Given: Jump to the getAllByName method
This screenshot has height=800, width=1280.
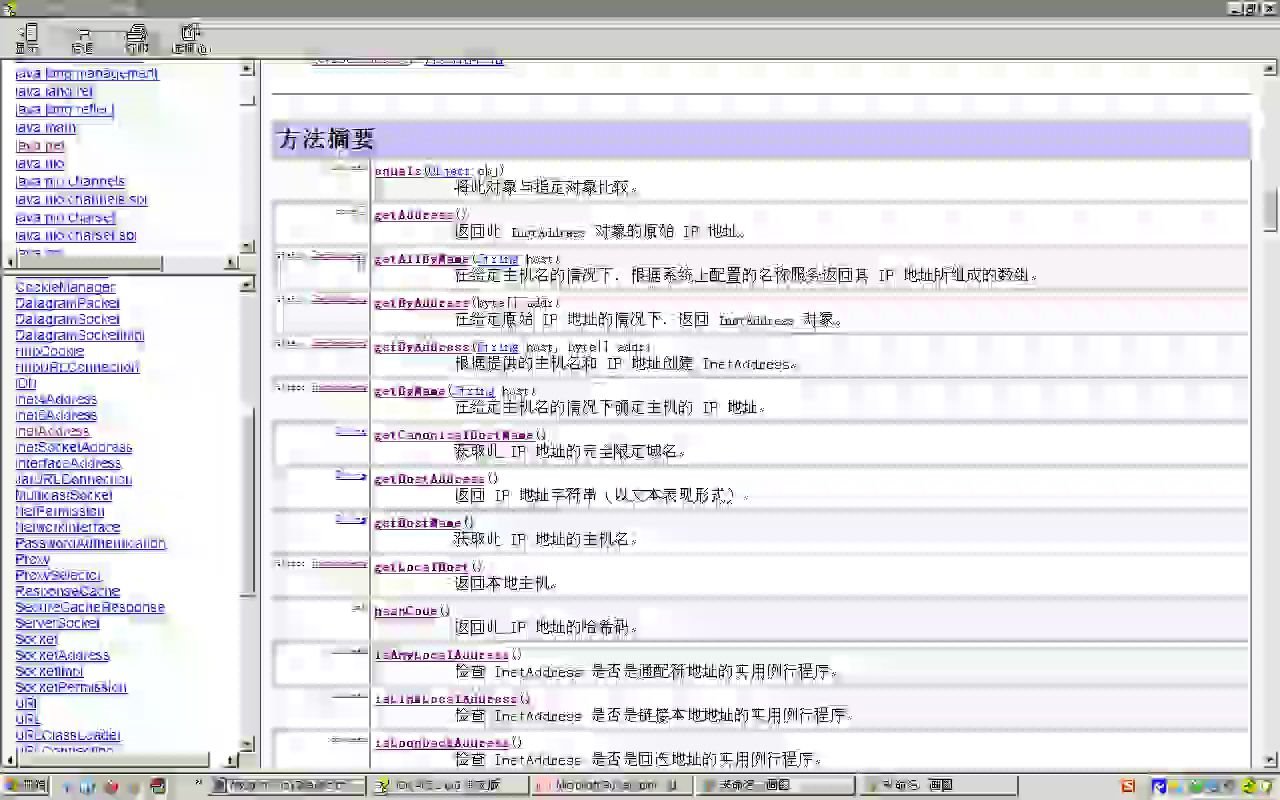Looking at the screenshot, I should pyautogui.click(x=421, y=259).
